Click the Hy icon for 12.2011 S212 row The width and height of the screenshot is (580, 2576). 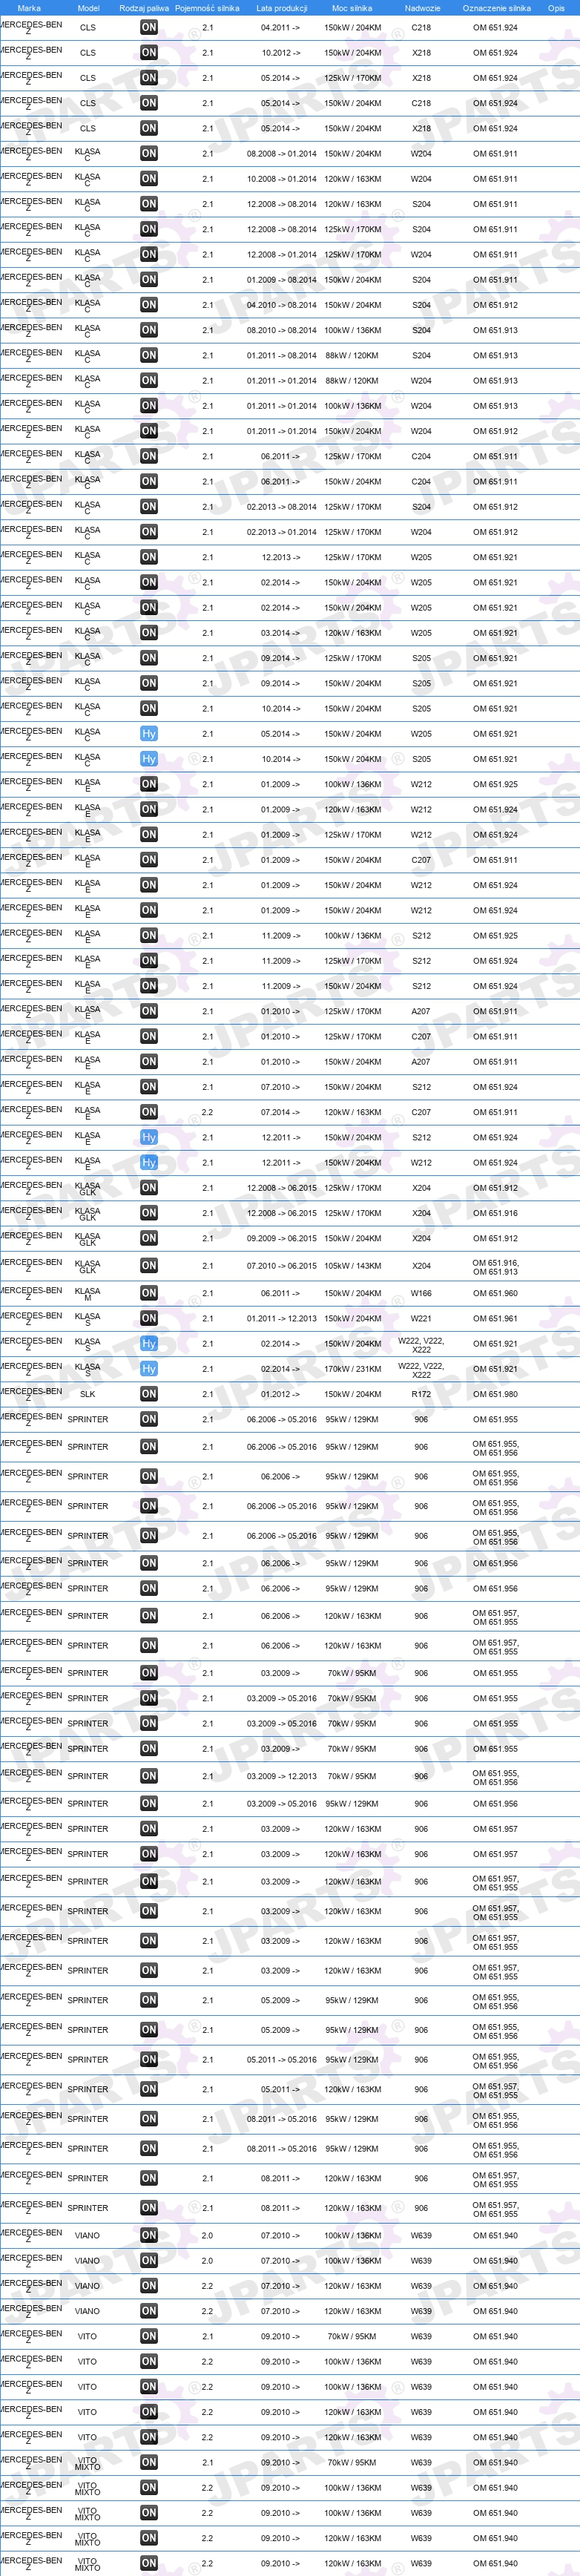point(149,1137)
